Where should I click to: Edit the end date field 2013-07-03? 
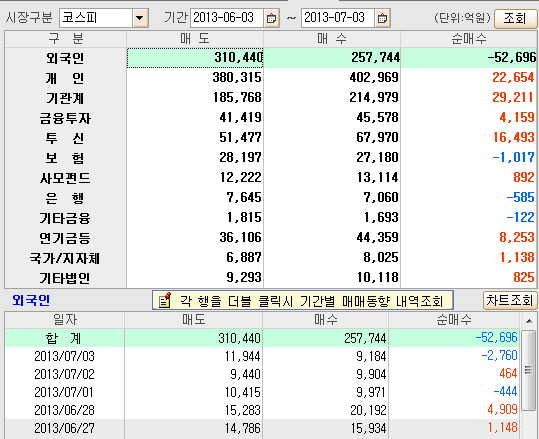pos(338,18)
